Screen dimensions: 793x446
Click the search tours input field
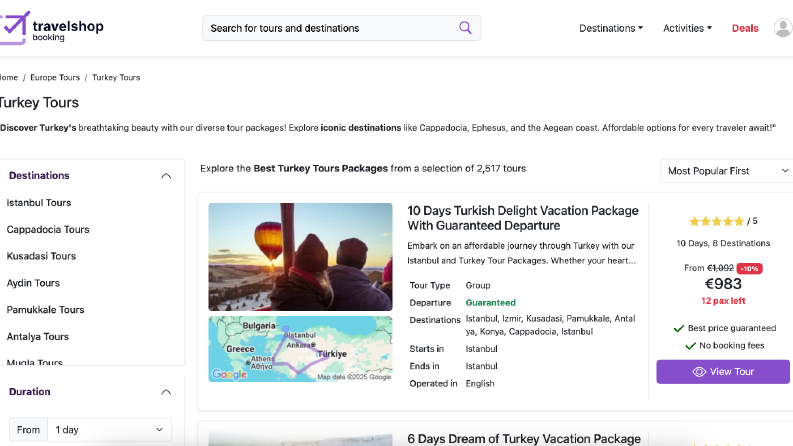[341, 28]
